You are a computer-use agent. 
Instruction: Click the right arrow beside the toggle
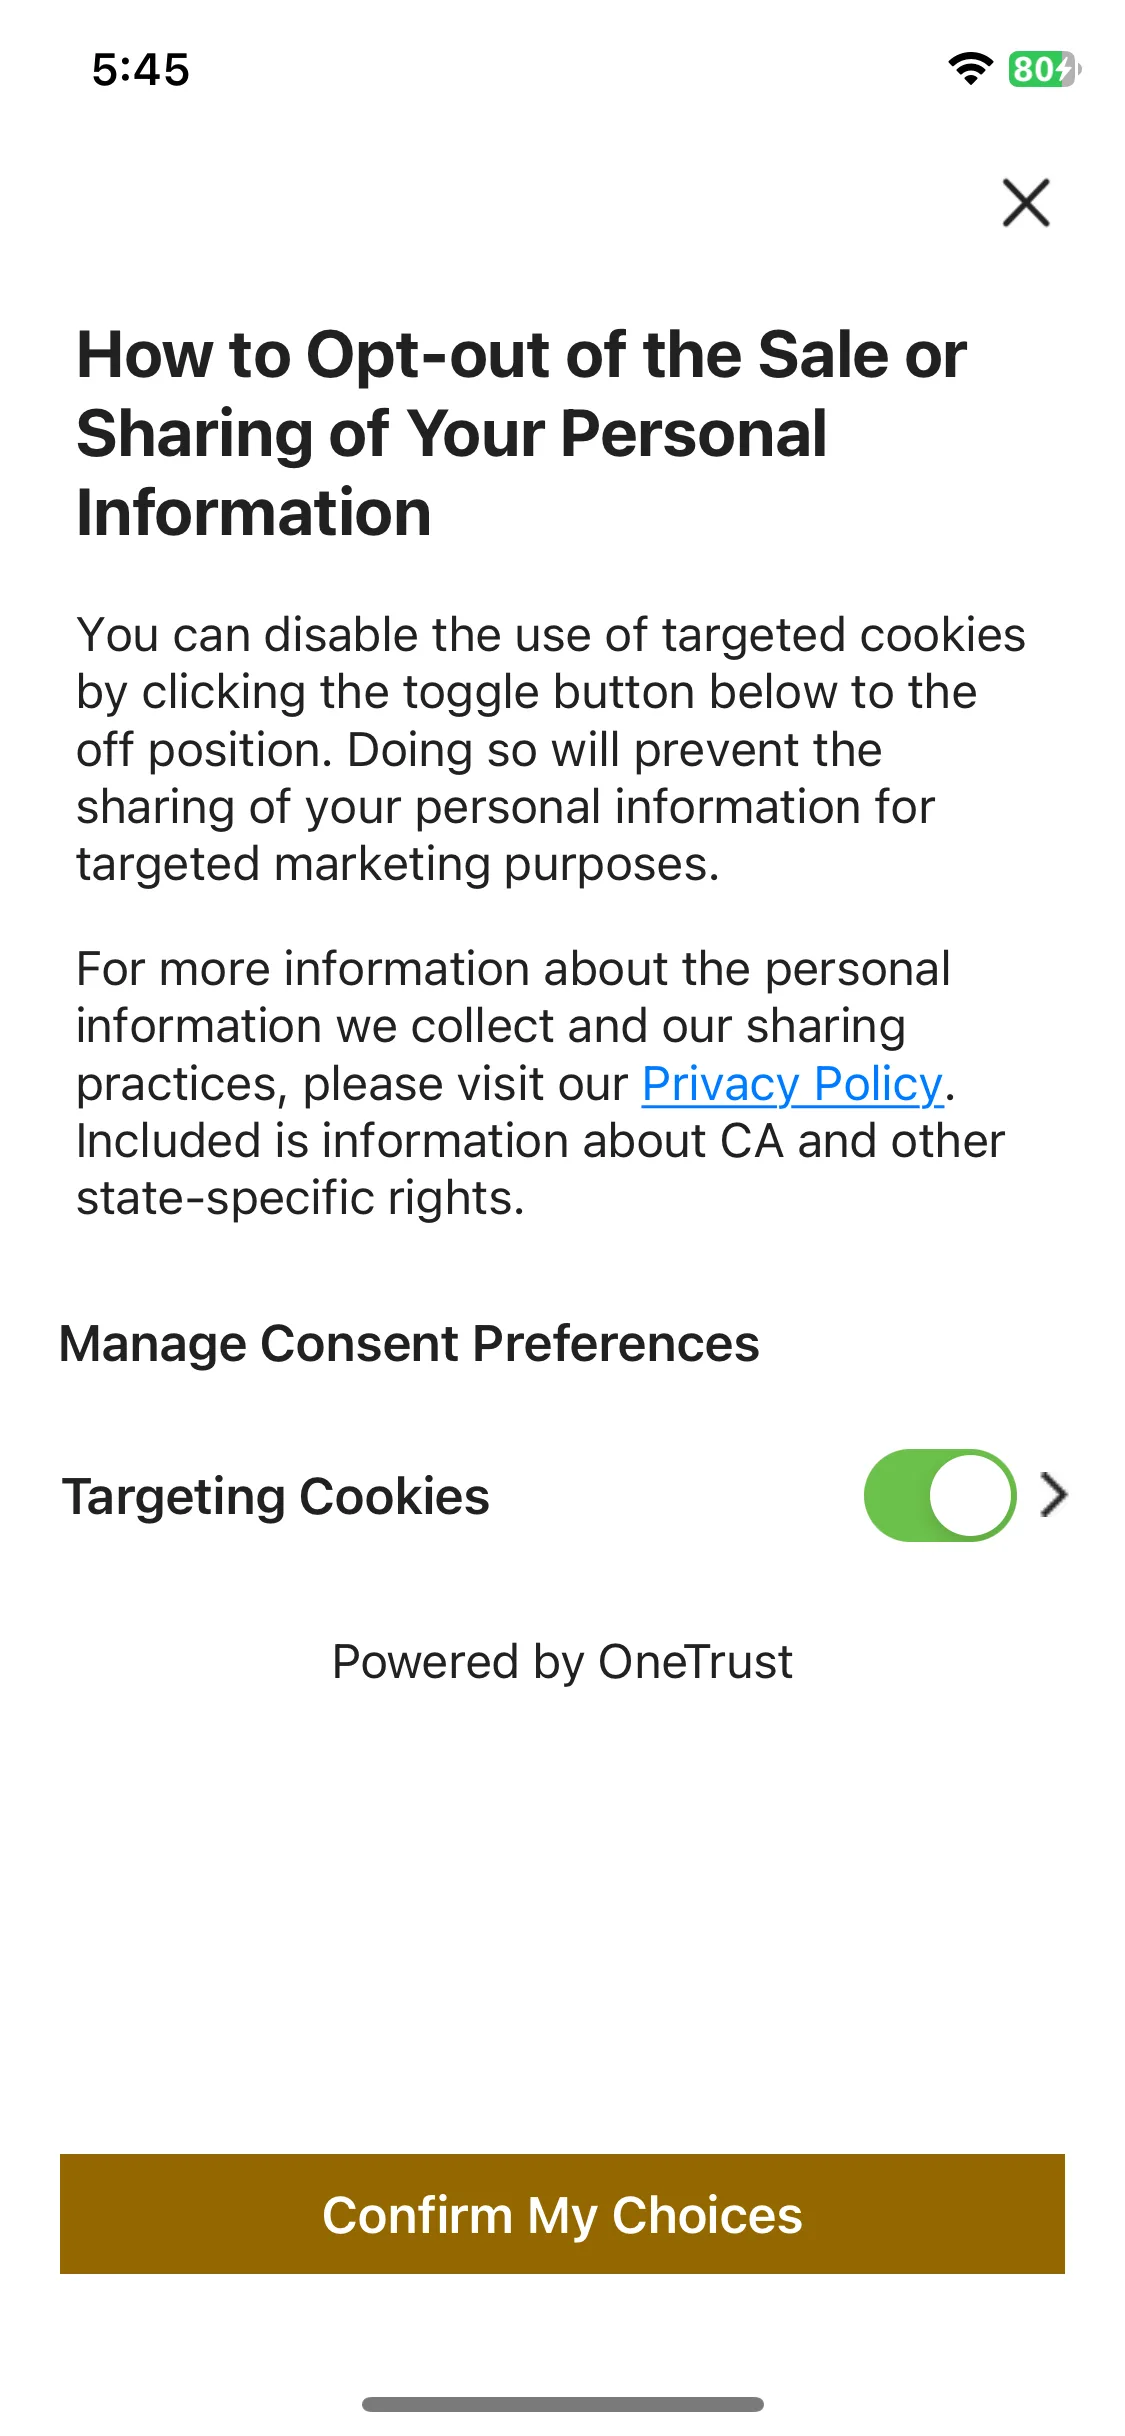click(1054, 1495)
